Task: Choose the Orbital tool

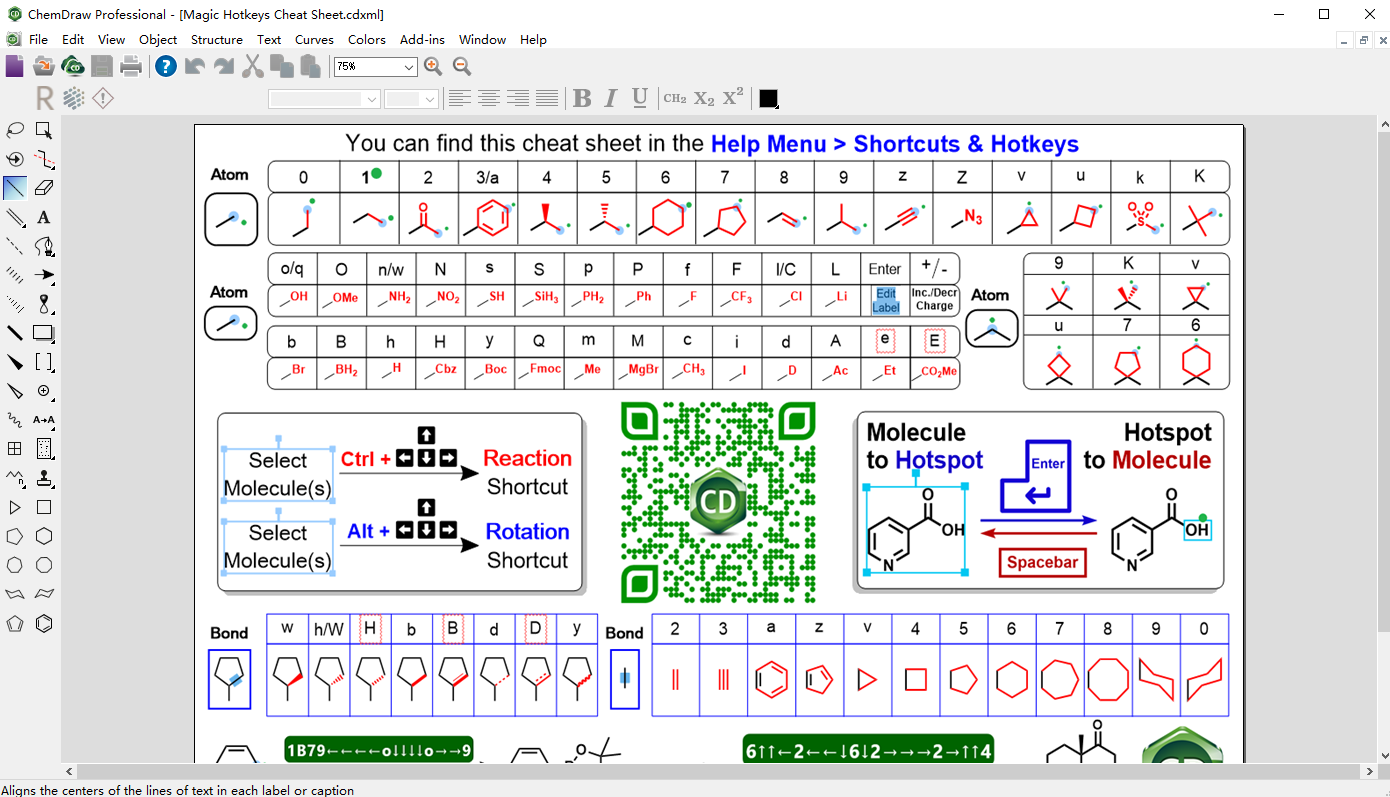Action: click(x=43, y=303)
